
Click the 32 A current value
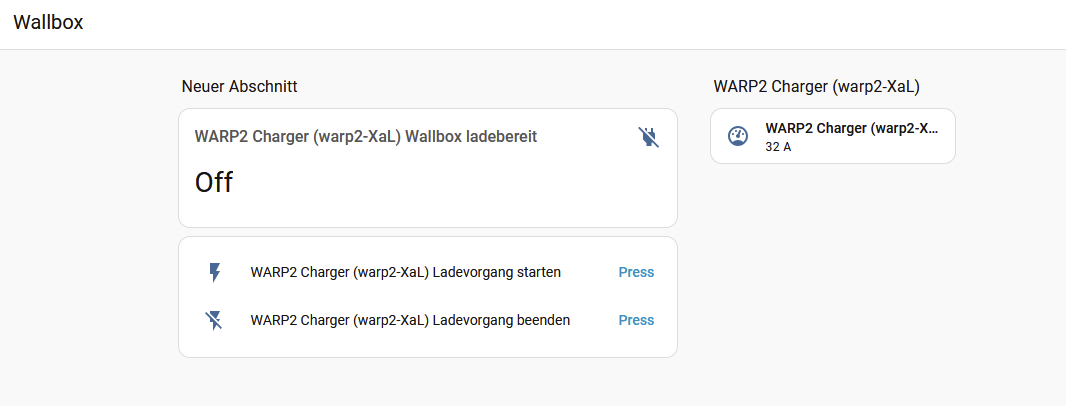pos(778,147)
